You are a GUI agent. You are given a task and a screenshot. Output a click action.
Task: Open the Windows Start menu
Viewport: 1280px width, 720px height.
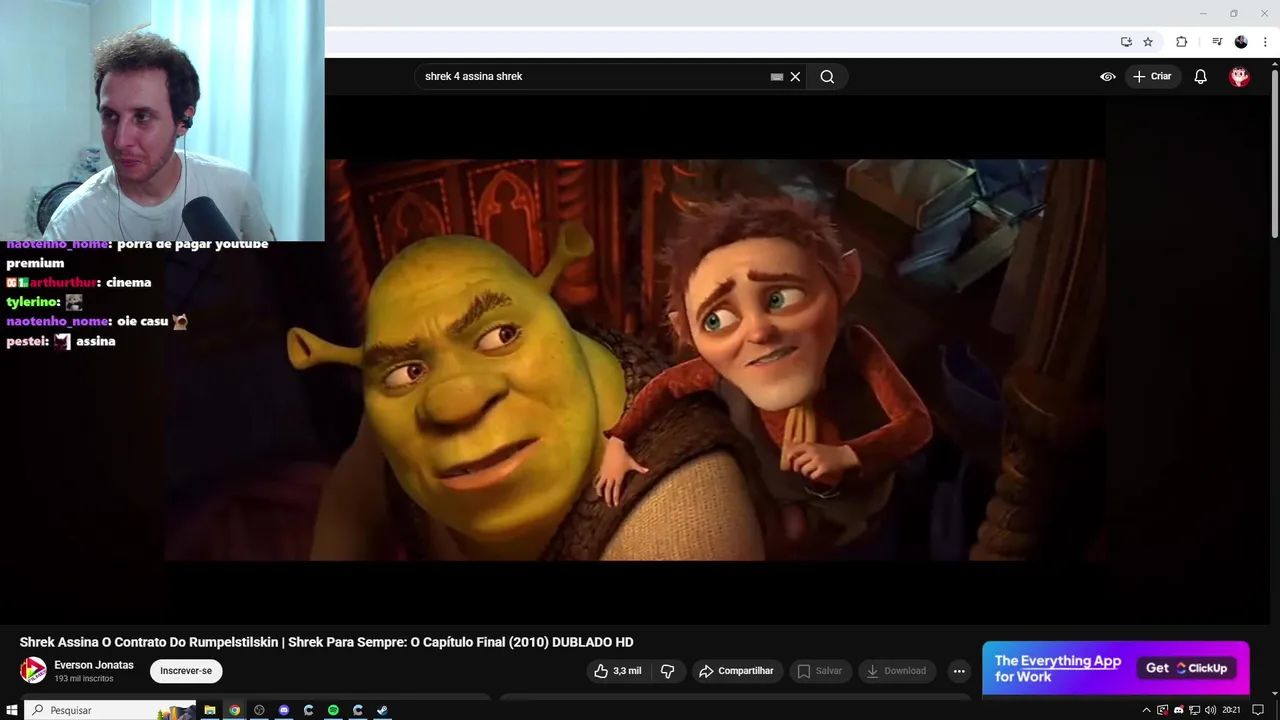pos(12,710)
